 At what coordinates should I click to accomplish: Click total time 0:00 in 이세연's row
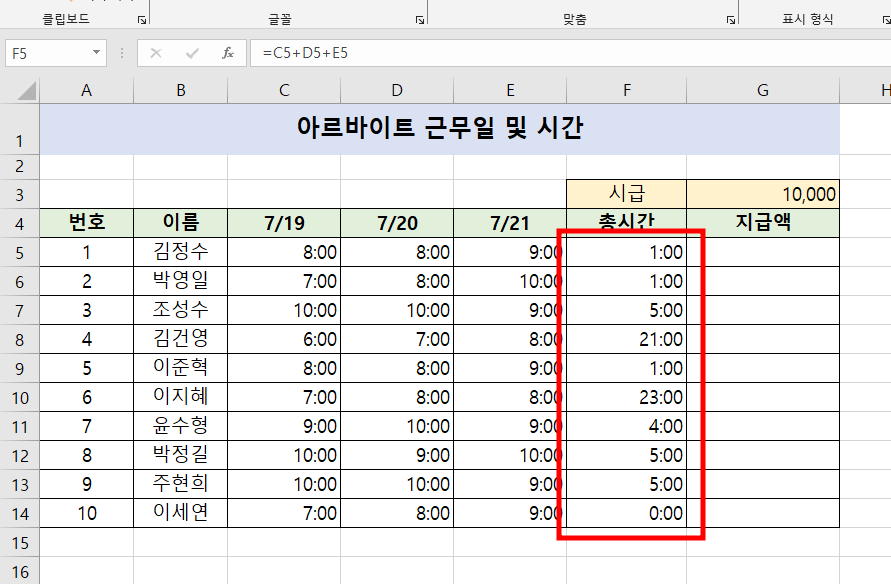click(627, 513)
